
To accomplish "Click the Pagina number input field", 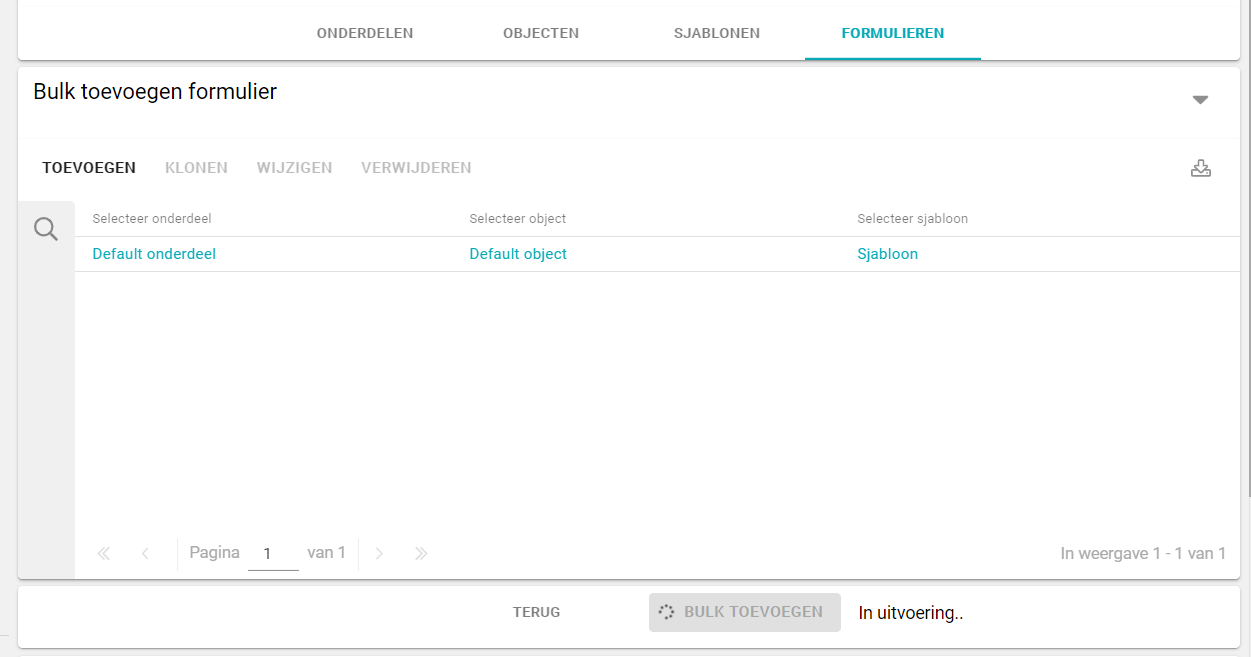I will coord(272,553).
